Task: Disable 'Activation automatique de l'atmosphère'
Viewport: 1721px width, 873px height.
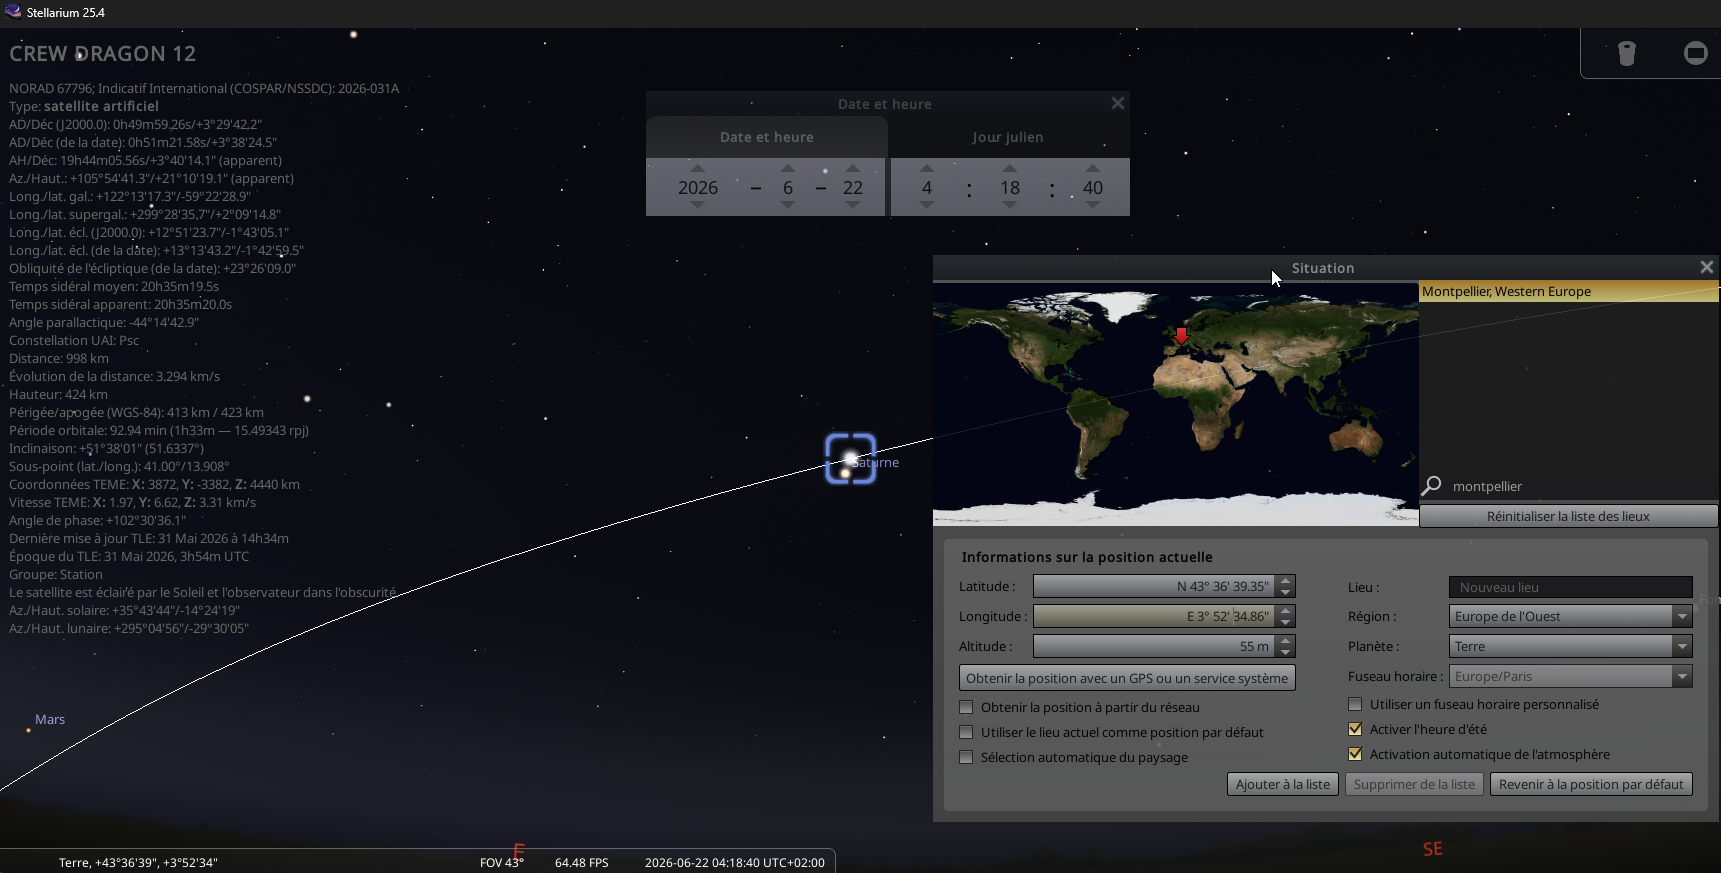Action: tap(1355, 754)
